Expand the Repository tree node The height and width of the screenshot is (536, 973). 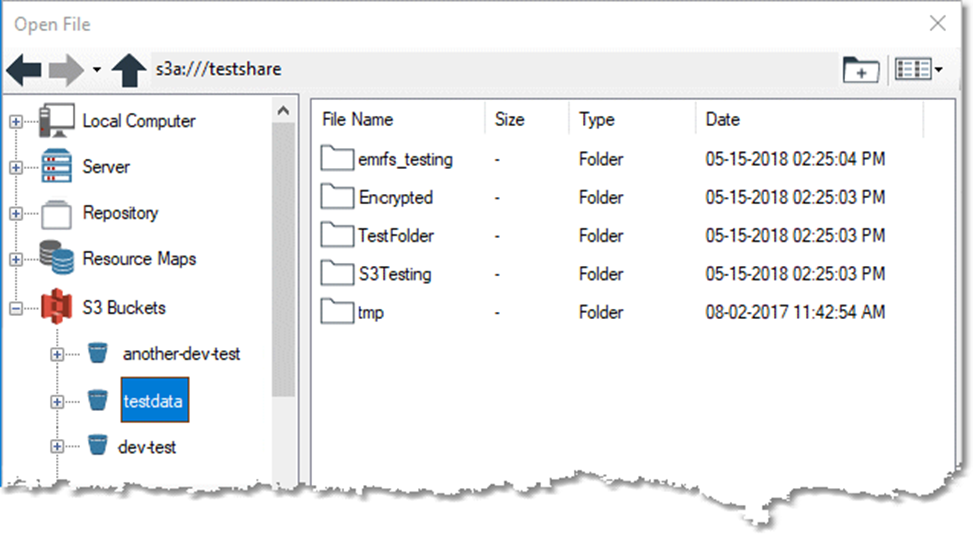pos(16,214)
